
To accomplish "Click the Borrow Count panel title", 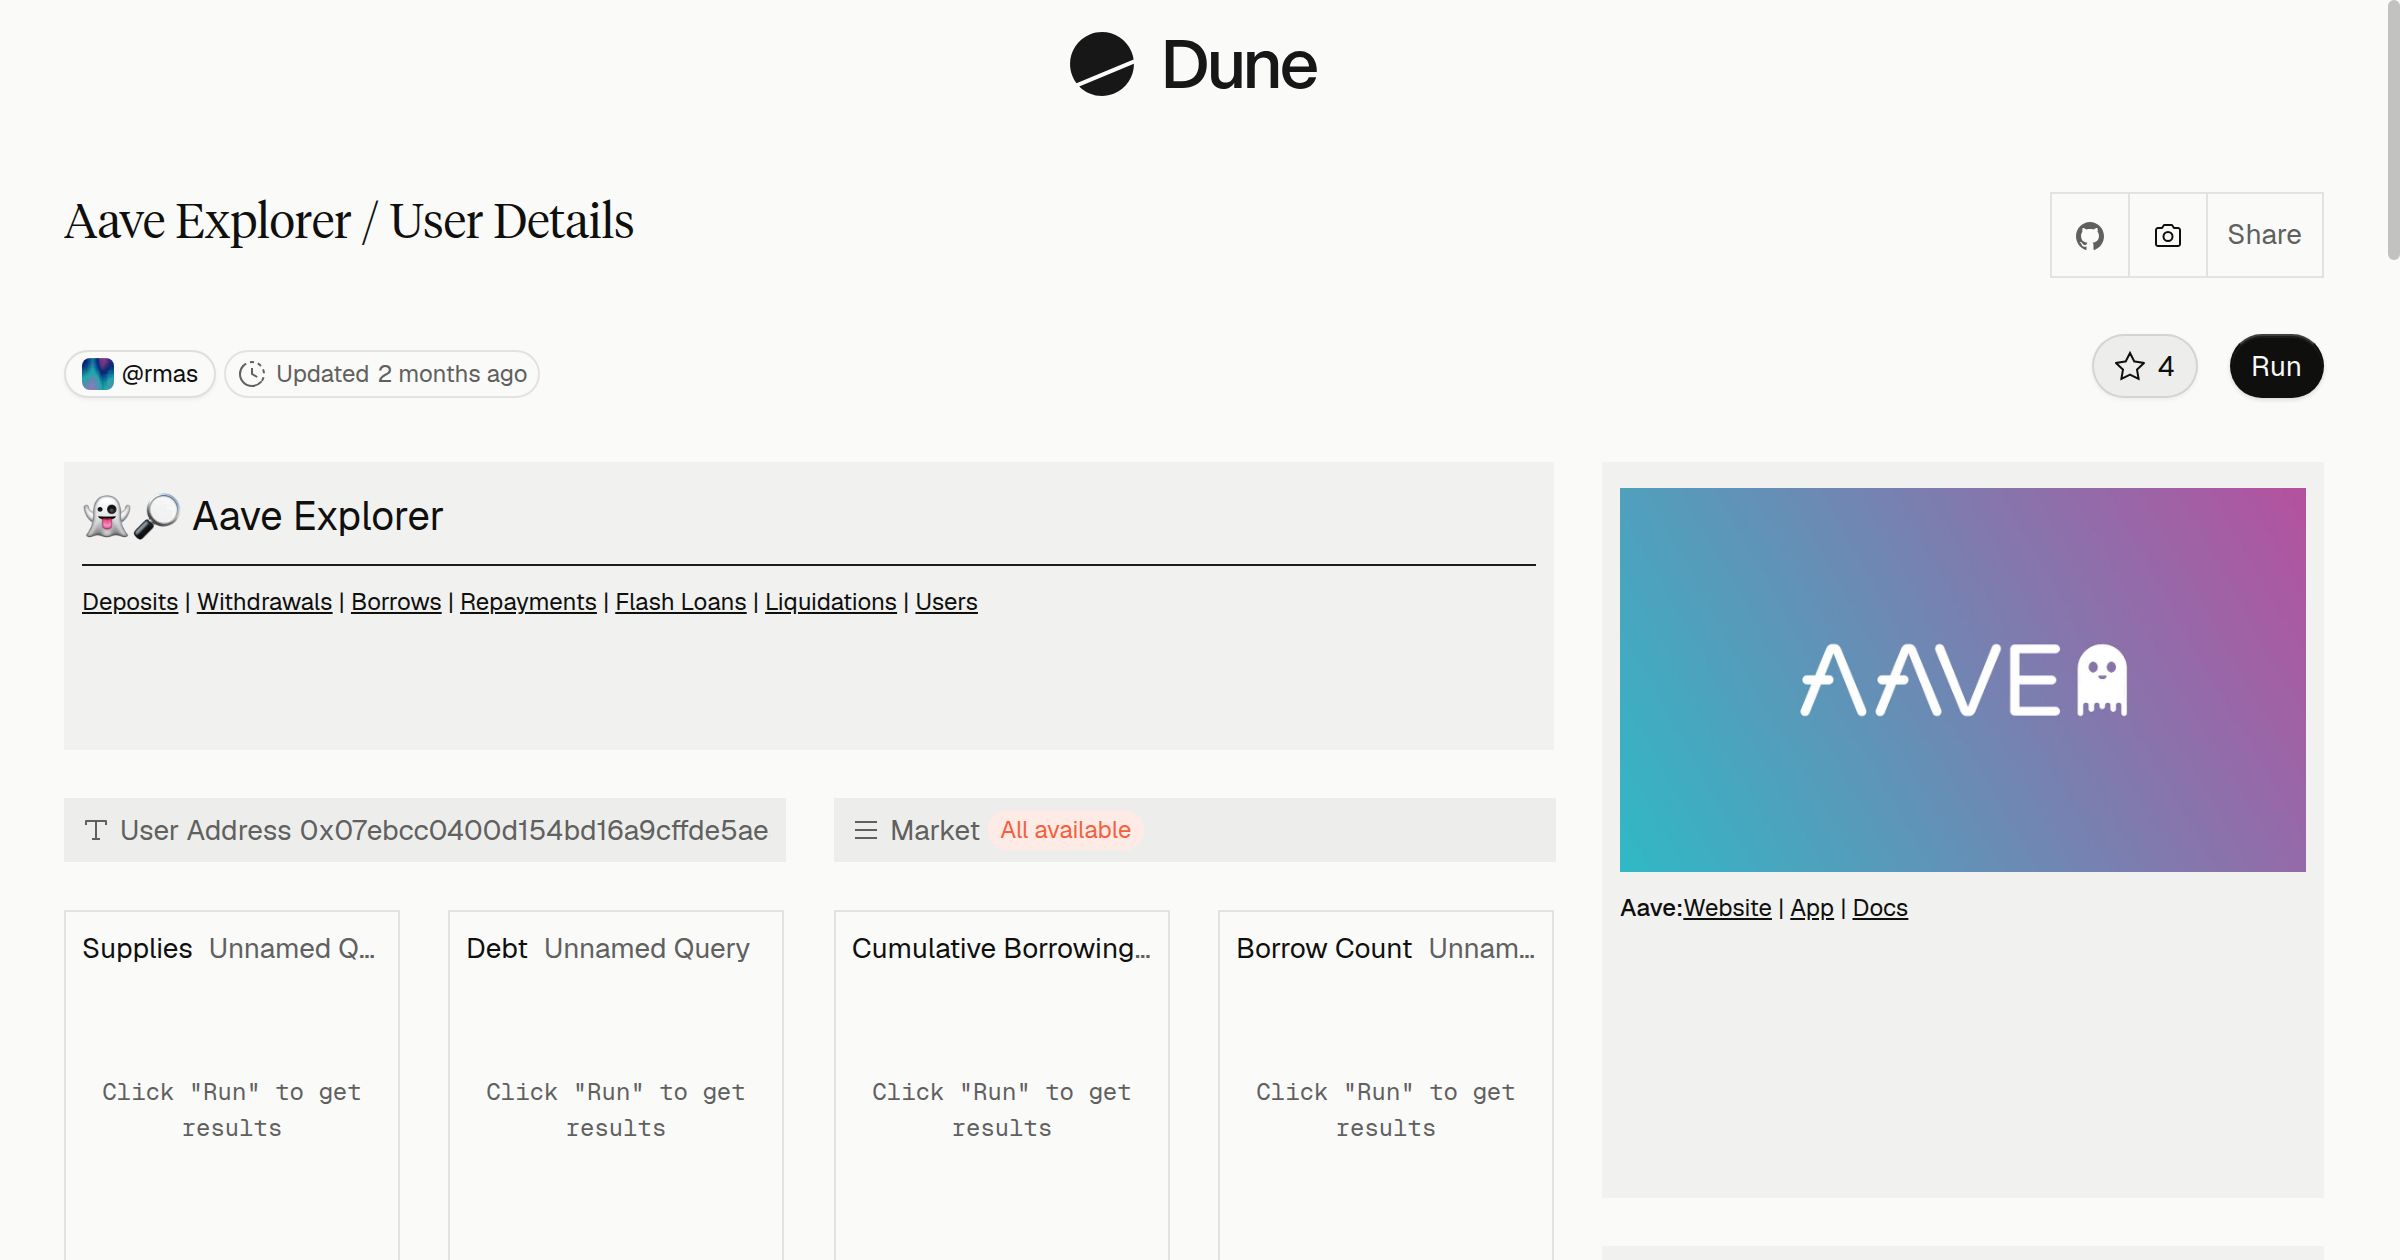I will coord(1323,948).
